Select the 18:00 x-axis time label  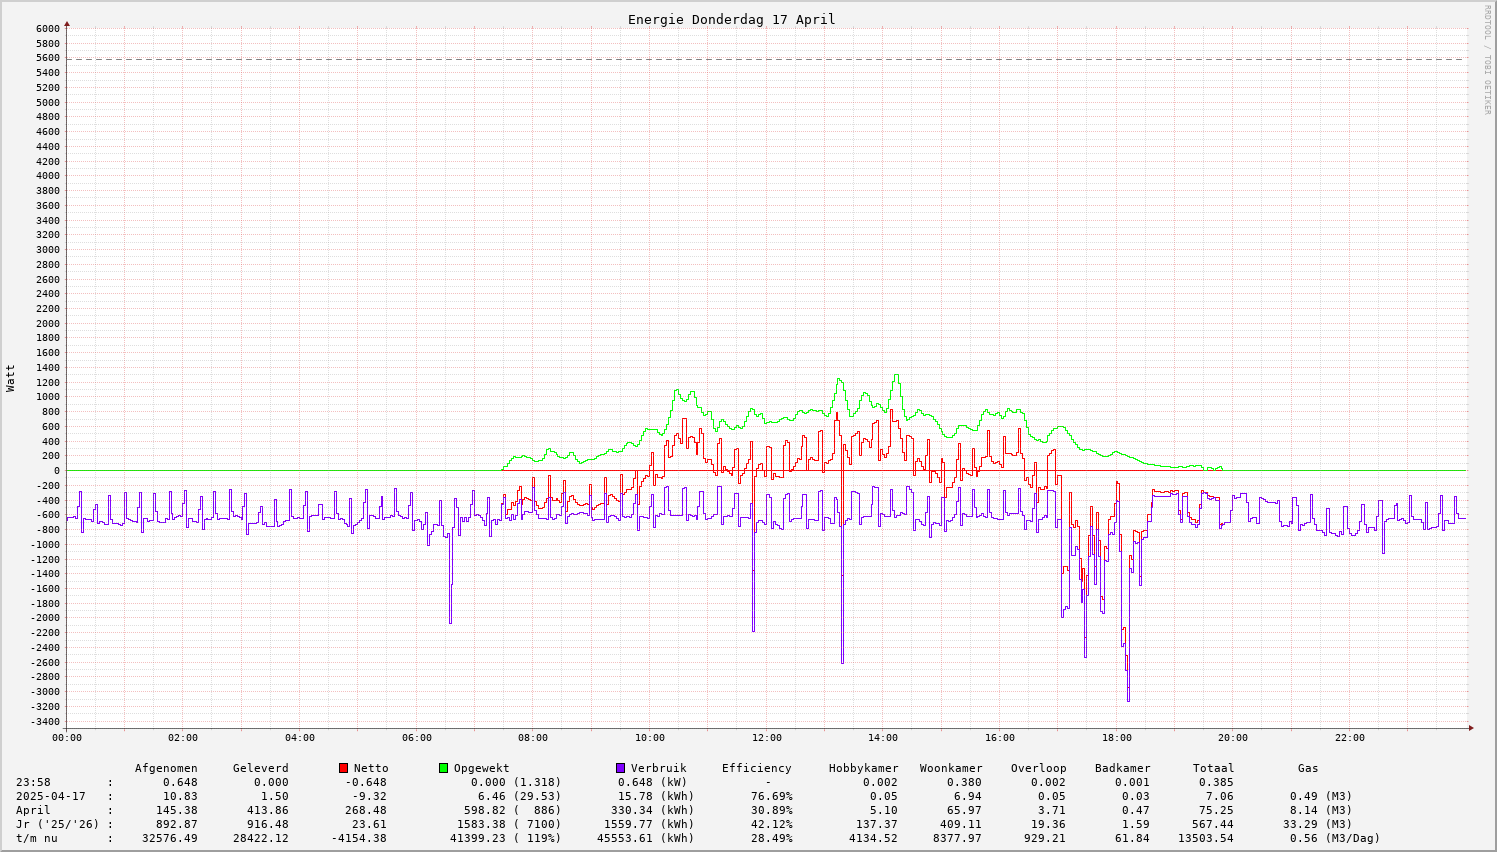tap(1116, 738)
